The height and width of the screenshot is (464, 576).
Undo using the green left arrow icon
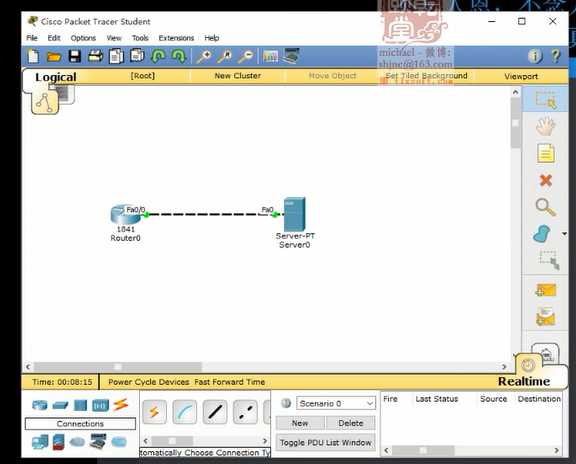coord(158,56)
